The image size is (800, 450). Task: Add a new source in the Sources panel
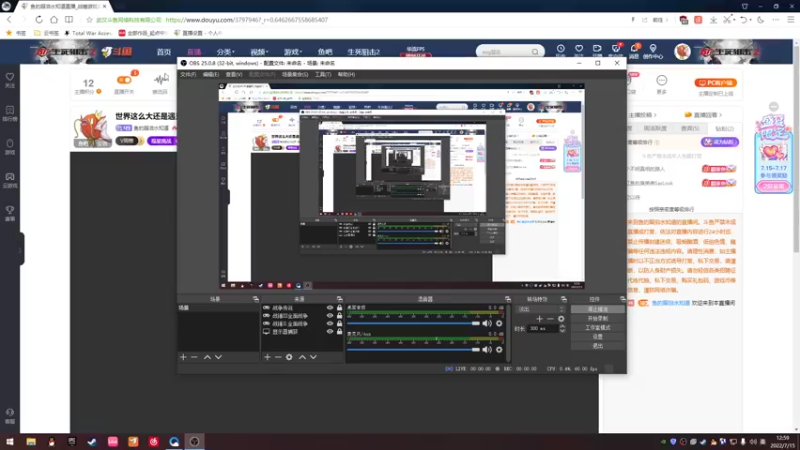[x=267, y=357]
